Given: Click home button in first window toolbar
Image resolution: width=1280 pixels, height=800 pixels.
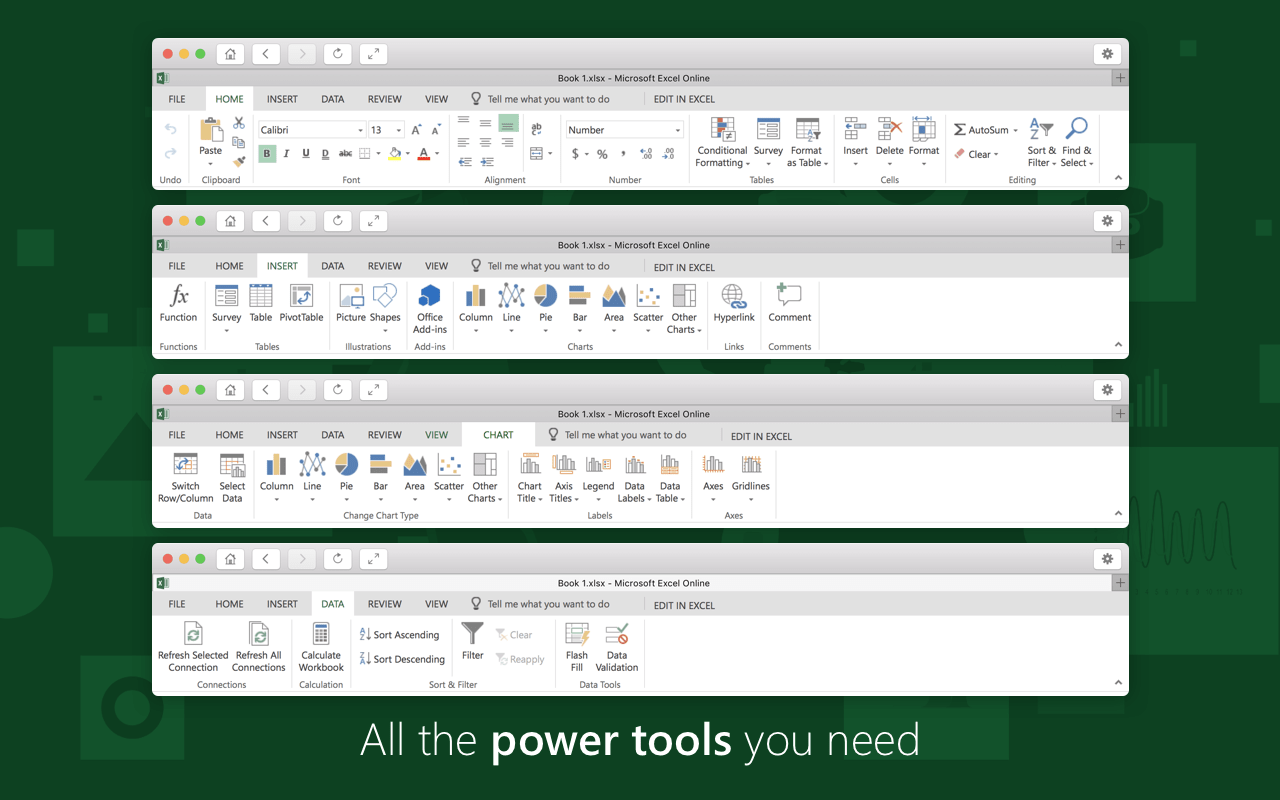Looking at the screenshot, I should (x=230, y=54).
